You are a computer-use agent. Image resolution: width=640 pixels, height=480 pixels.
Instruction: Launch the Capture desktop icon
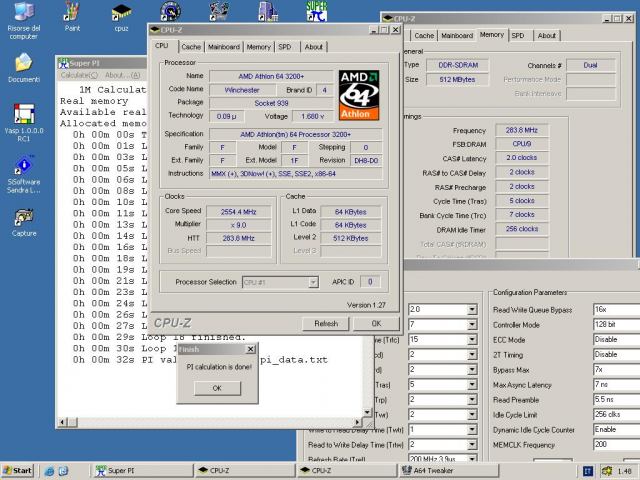click(x=24, y=223)
